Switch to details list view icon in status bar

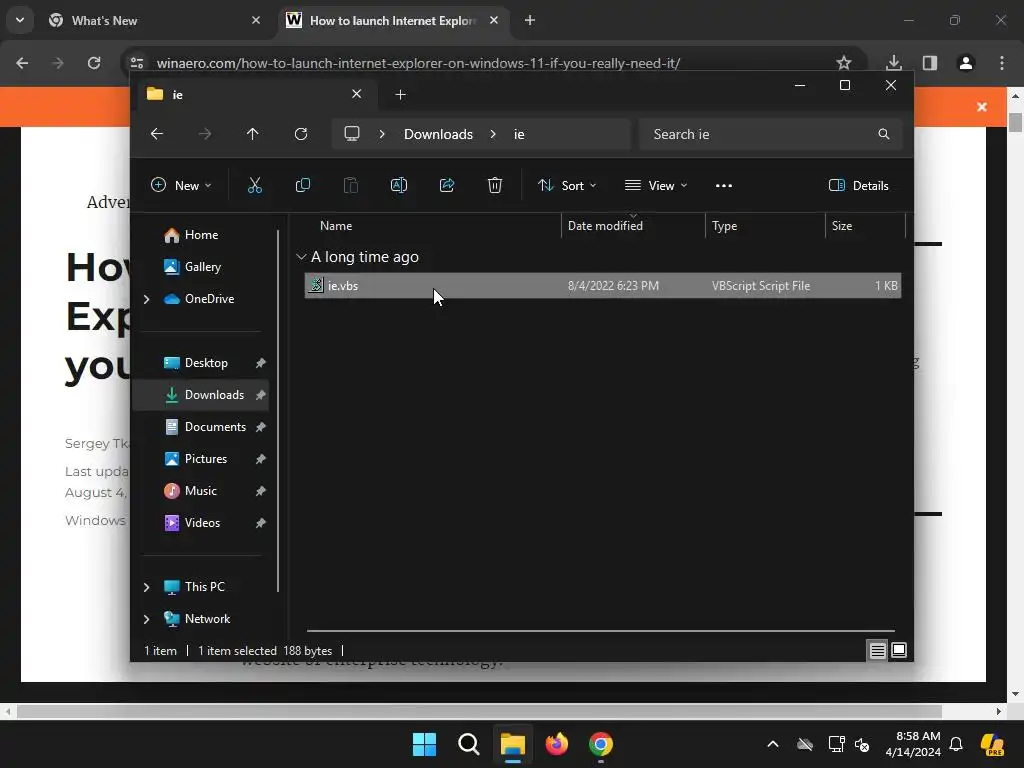(877, 650)
